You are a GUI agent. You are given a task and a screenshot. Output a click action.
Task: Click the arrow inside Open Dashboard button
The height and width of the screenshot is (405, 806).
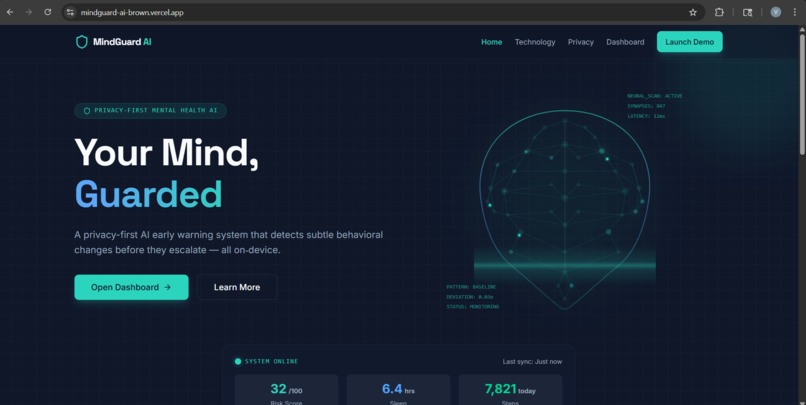(168, 287)
